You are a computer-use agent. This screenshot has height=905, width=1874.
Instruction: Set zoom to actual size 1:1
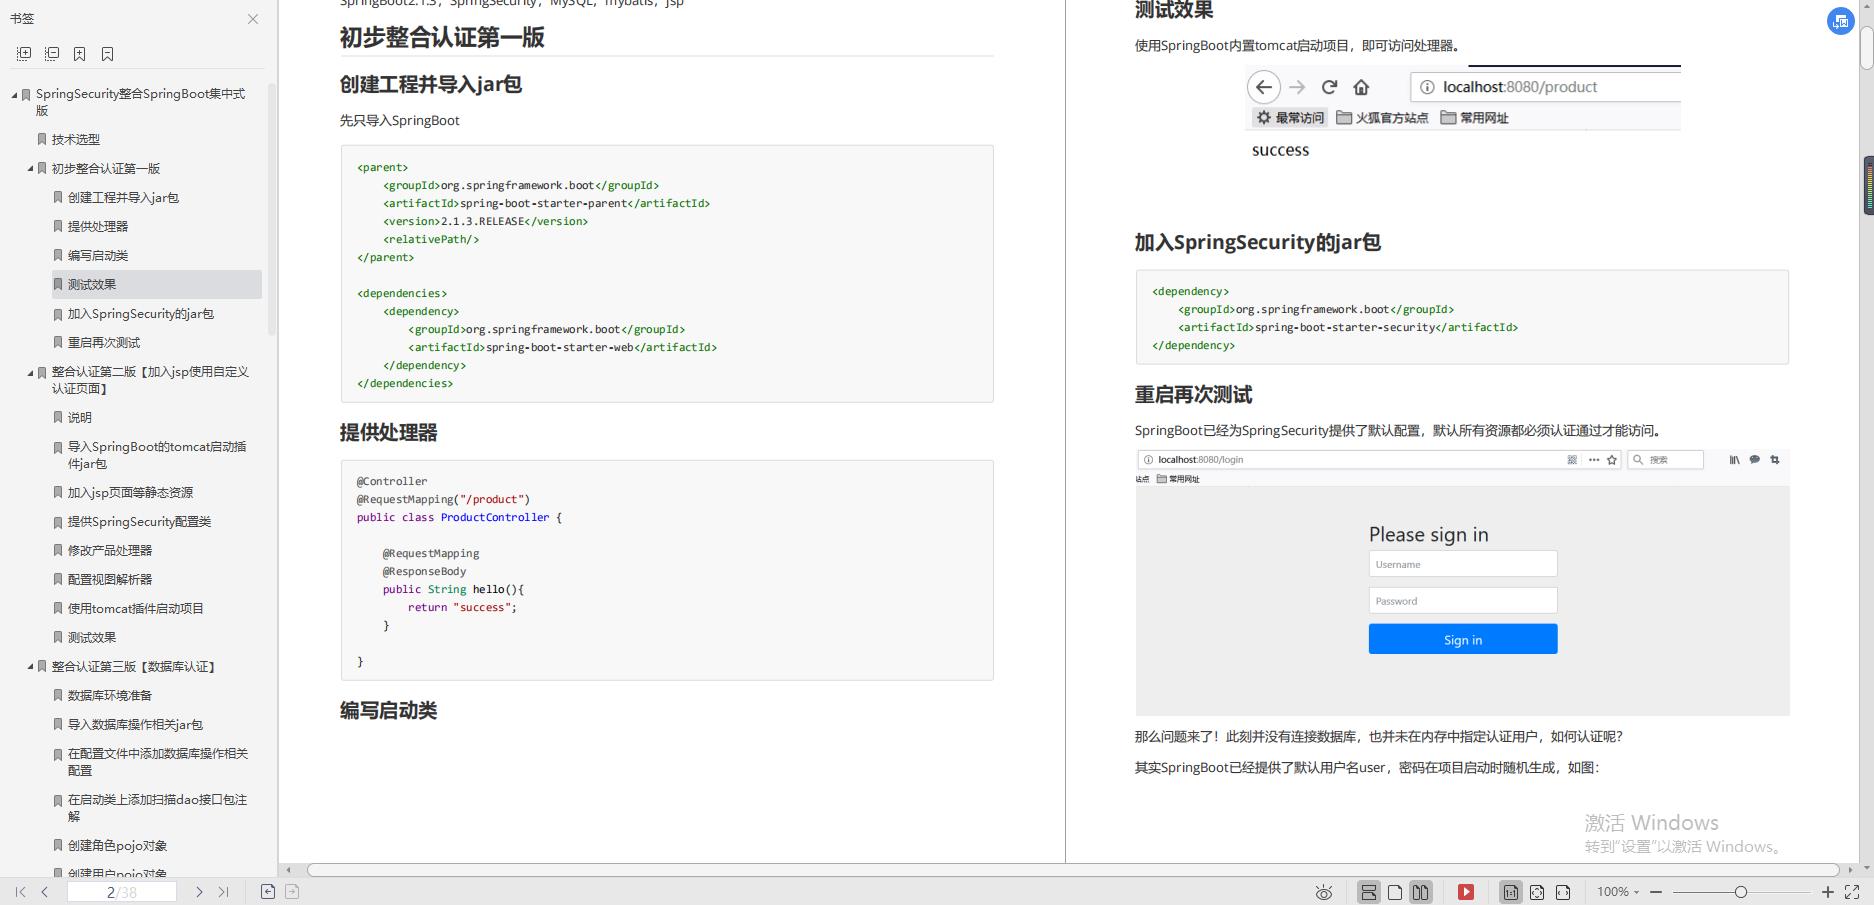tap(1511, 892)
